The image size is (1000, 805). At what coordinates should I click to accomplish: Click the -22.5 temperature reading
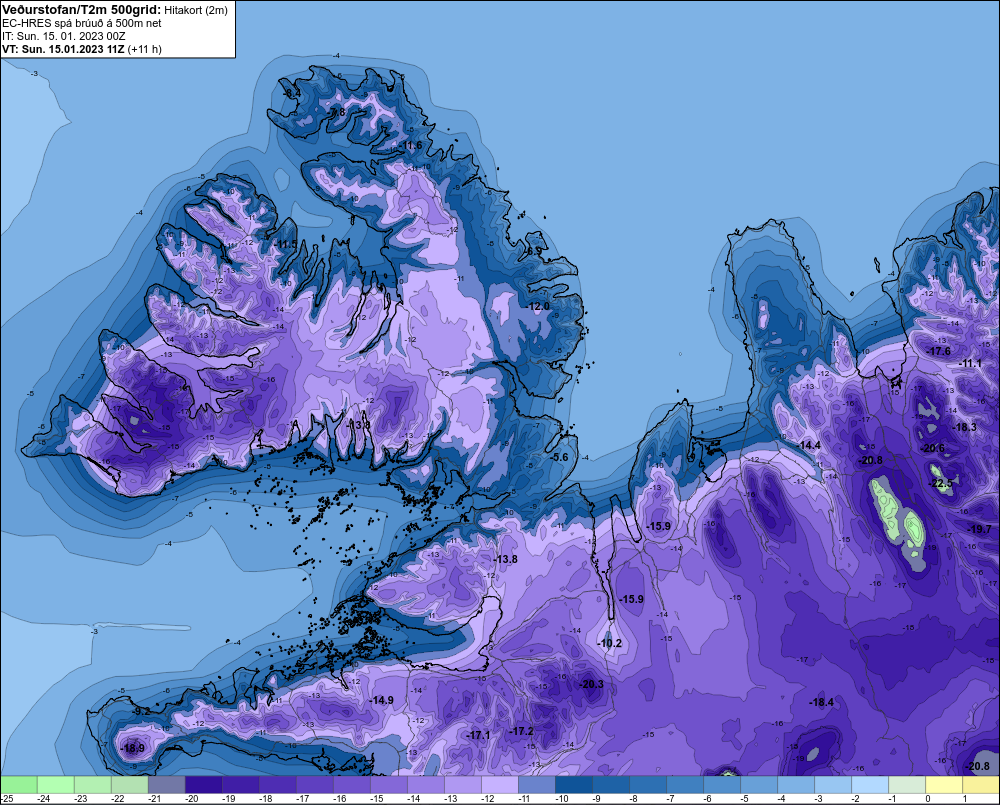tap(941, 484)
